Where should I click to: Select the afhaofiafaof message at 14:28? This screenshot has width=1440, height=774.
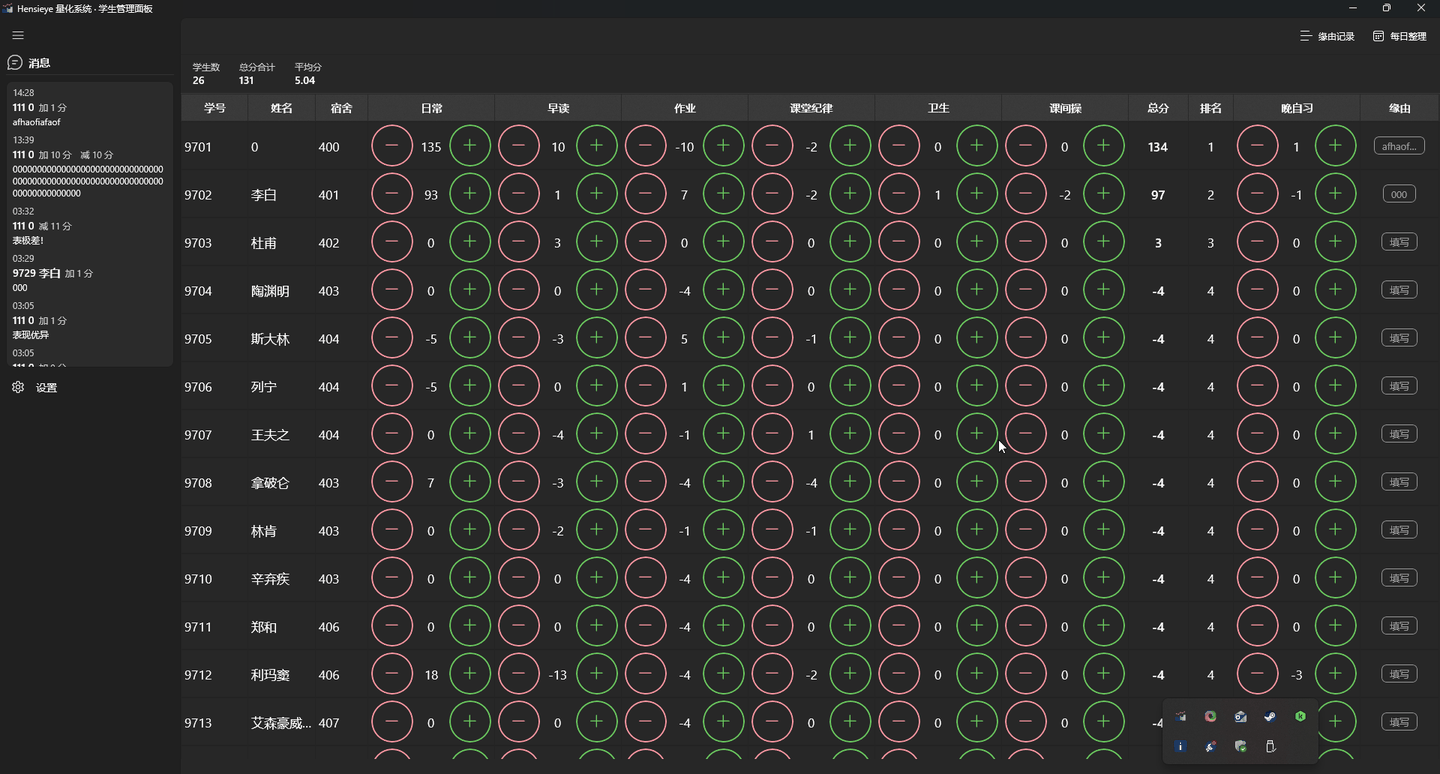click(x=88, y=107)
